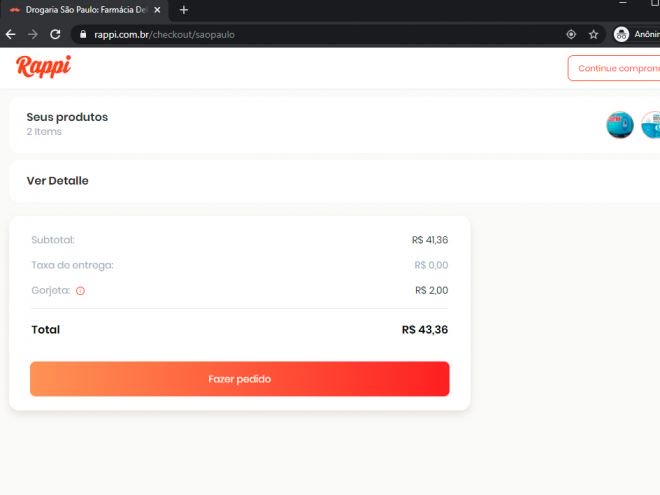This screenshot has width=660, height=495.
Task: Go back using the browser back arrow
Action: click(11, 35)
